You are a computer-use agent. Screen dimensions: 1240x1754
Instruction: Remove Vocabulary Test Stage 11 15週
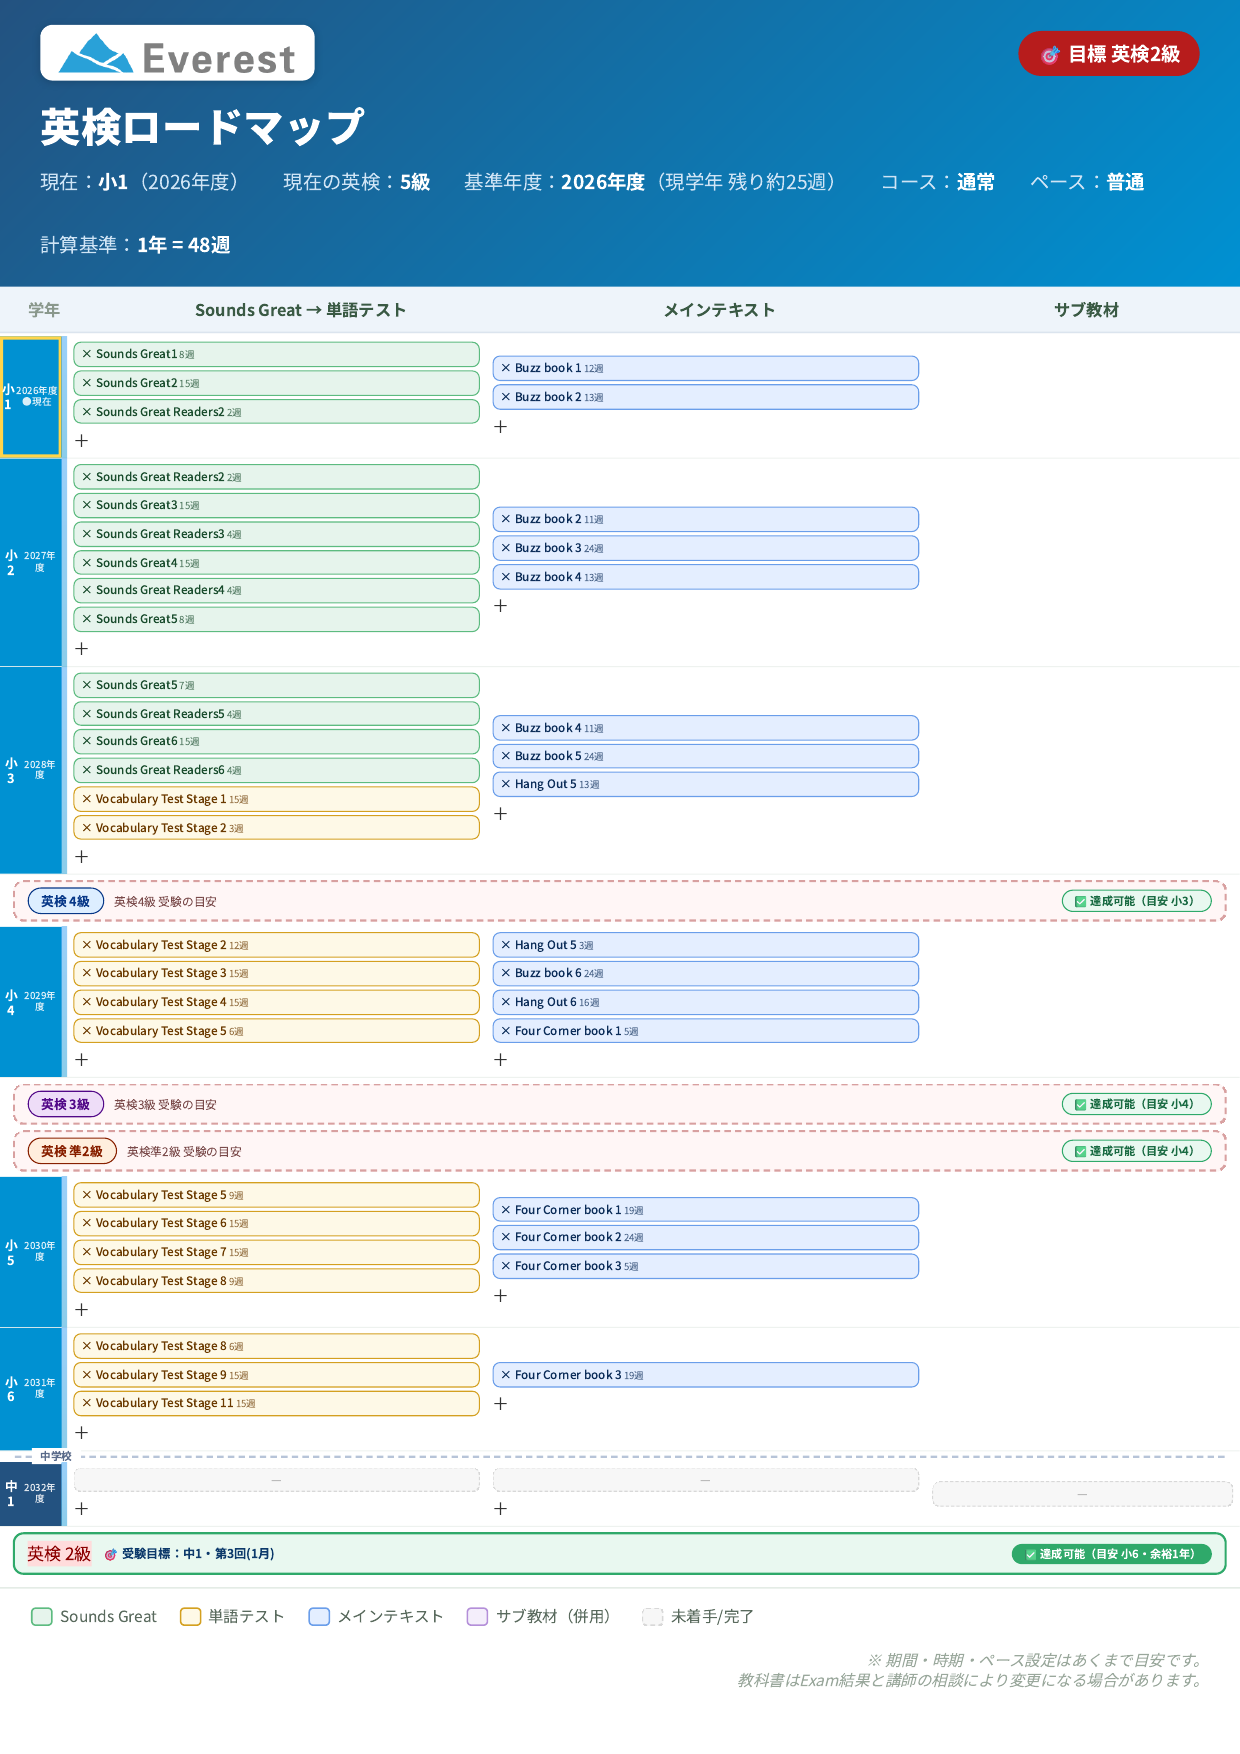(87, 1403)
